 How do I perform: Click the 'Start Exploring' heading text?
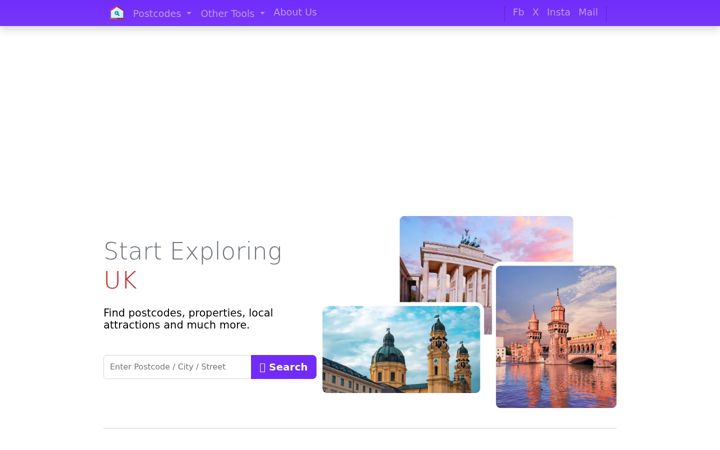tap(193, 251)
